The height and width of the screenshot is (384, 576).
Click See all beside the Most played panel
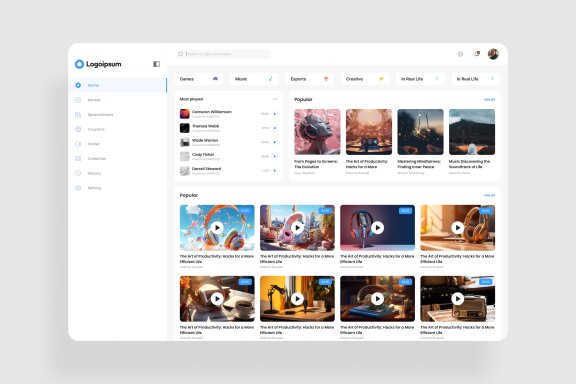(489, 100)
